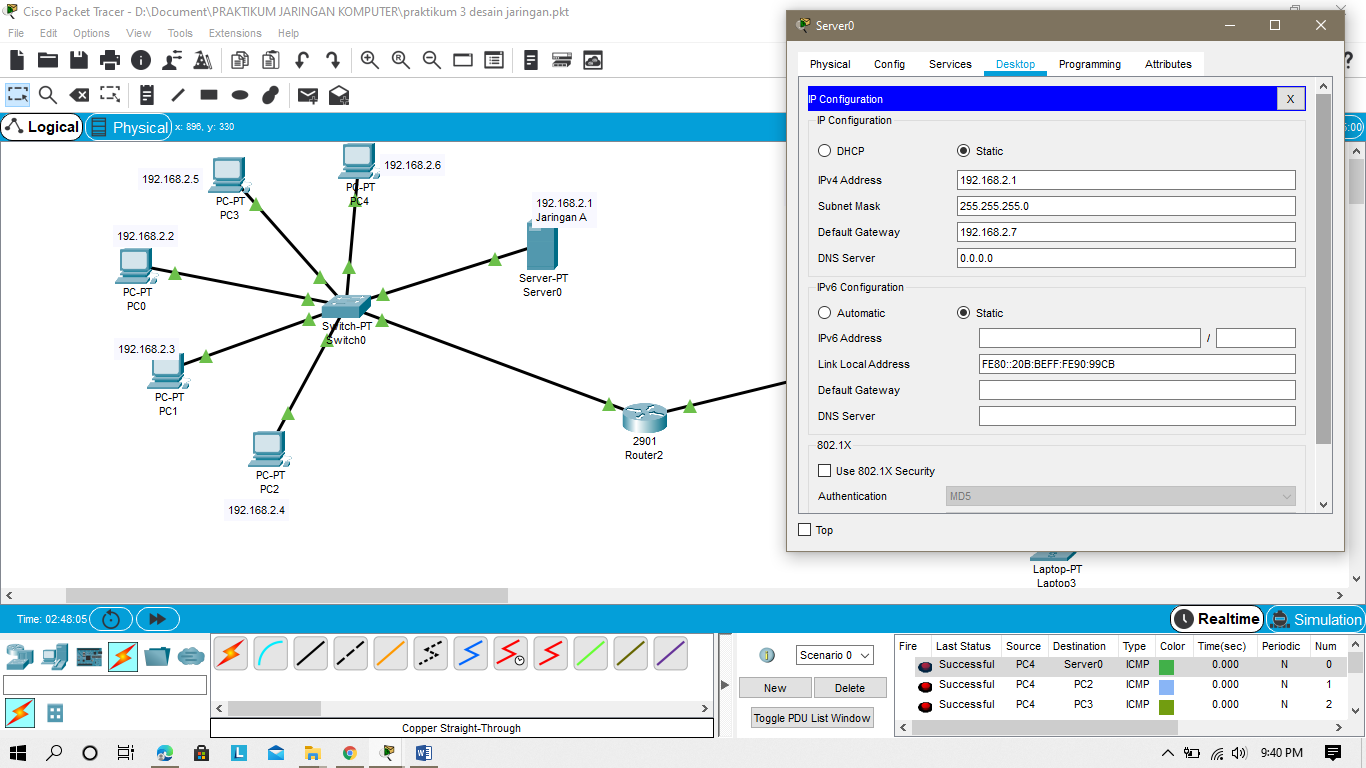Screen dimensions: 1366x768
Task: Enable DHCP for IPv4 configuration
Action: point(824,150)
